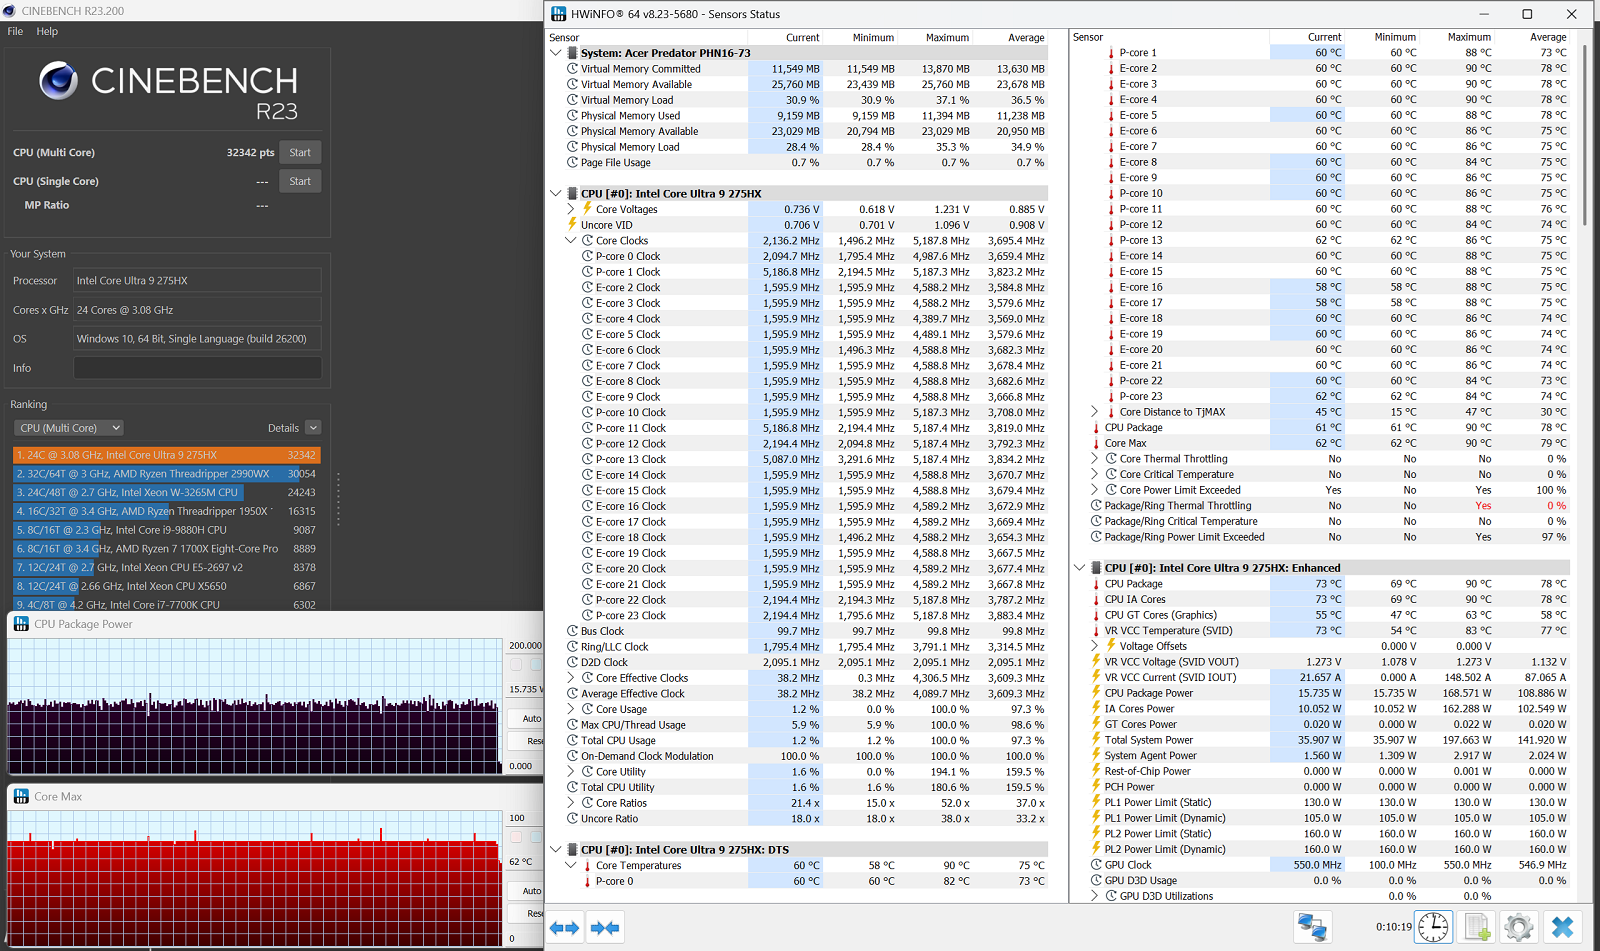Image resolution: width=1600 pixels, height=951 pixels.
Task: Click the Info text field in Your System
Action: pyautogui.click(x=197, y=368)
